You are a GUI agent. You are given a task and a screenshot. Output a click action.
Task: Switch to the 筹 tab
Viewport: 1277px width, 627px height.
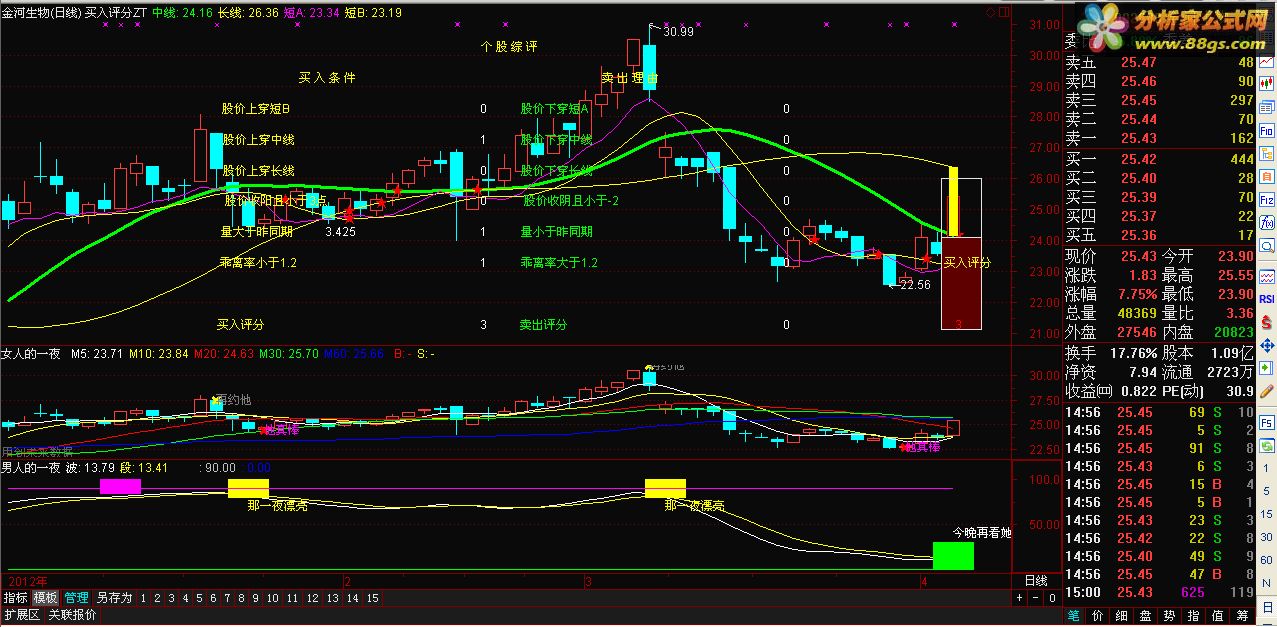coord(1242,615)
